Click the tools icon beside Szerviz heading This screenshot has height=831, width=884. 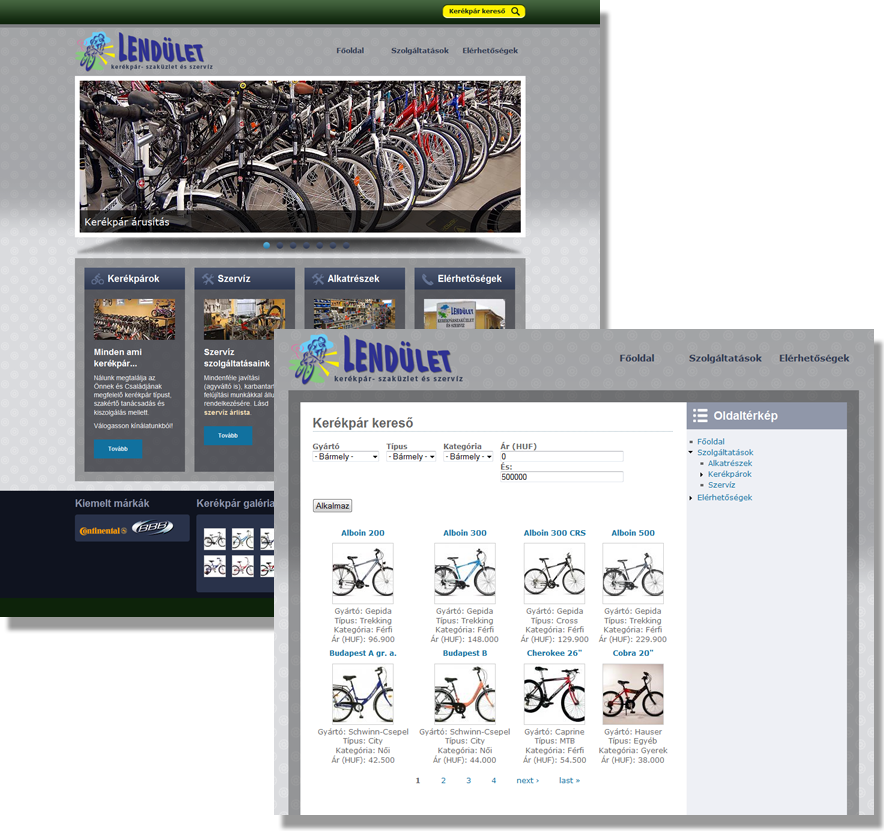pos(208,279)
